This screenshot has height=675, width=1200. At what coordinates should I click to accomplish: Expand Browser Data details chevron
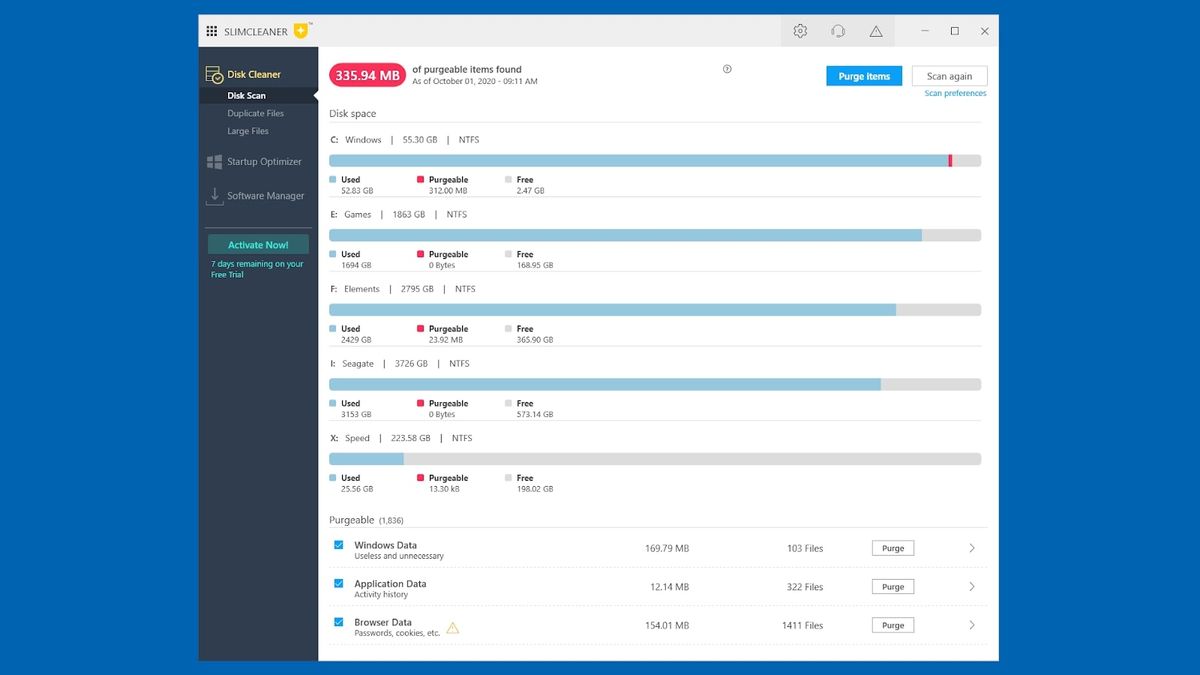pyautogui.click(x=972, y=625)
